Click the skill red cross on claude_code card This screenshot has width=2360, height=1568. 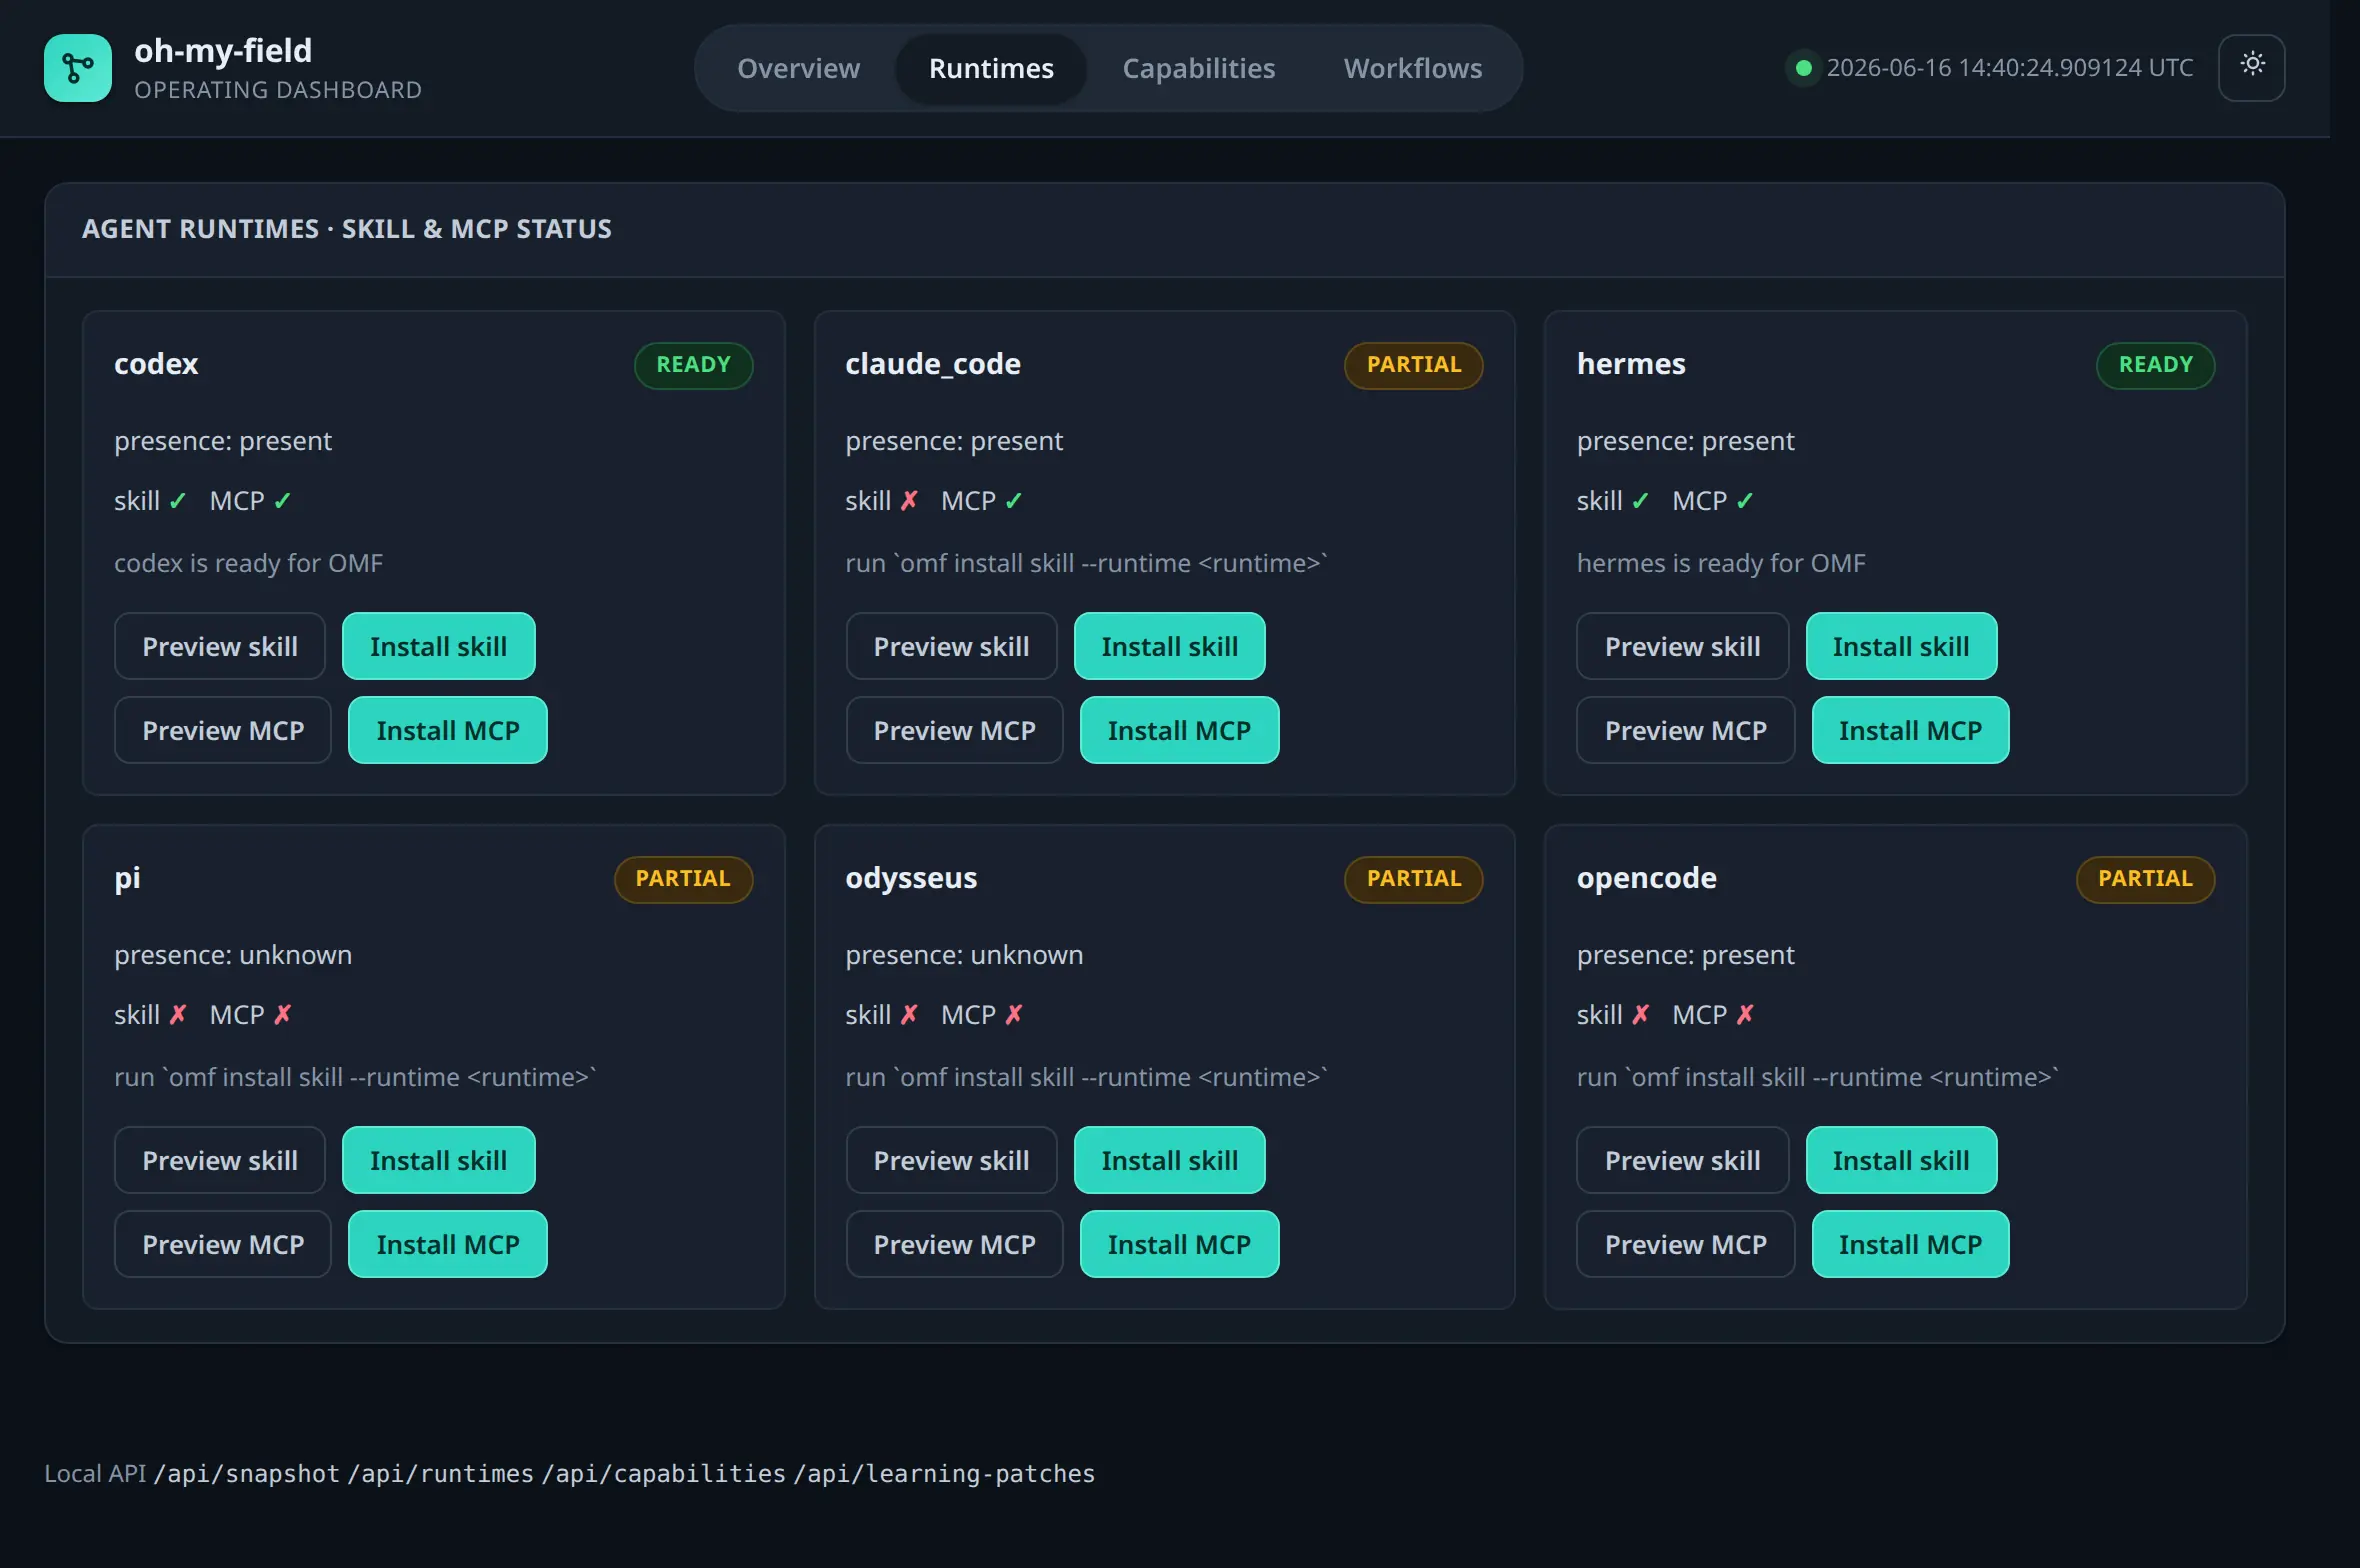click(909, 500)
